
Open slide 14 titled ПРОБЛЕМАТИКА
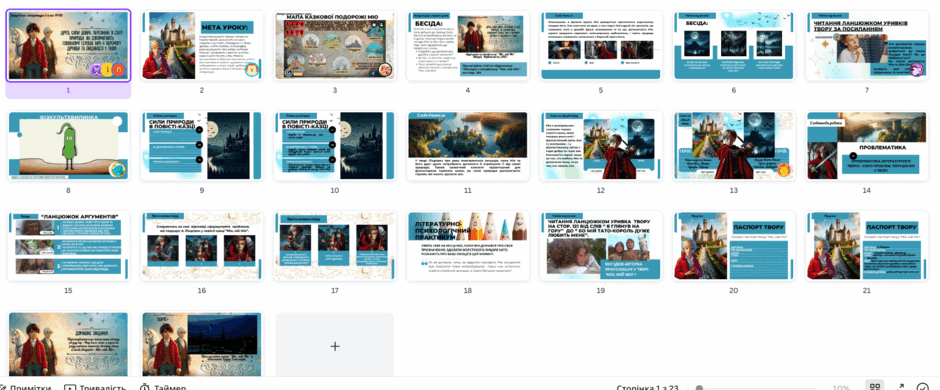click(867, 146)
